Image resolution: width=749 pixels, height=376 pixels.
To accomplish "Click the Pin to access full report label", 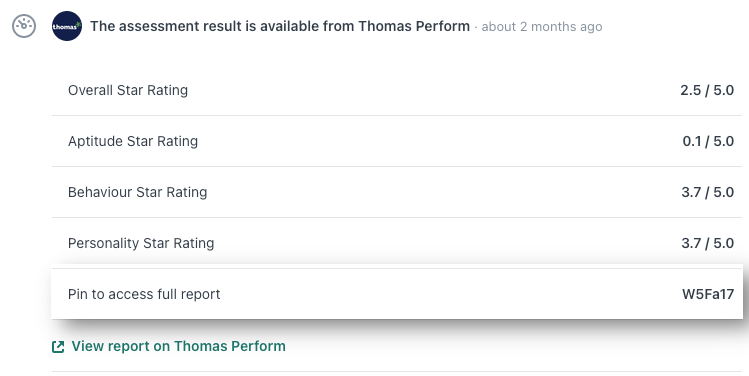I will [x=144, y=294].
